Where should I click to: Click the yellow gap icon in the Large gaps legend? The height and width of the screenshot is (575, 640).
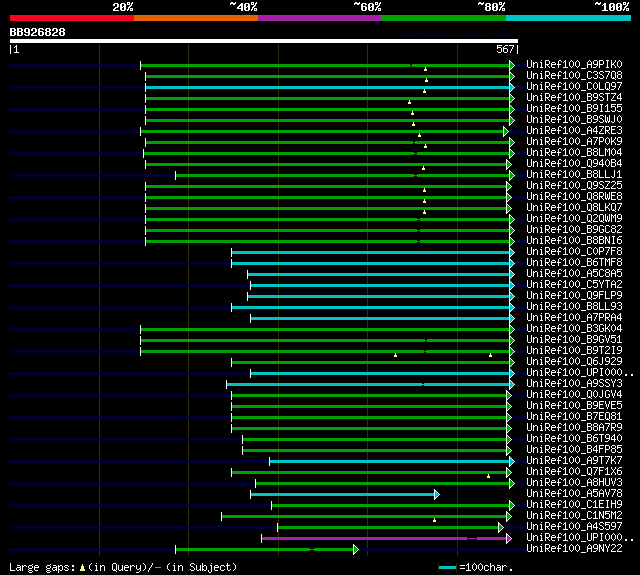82,567
